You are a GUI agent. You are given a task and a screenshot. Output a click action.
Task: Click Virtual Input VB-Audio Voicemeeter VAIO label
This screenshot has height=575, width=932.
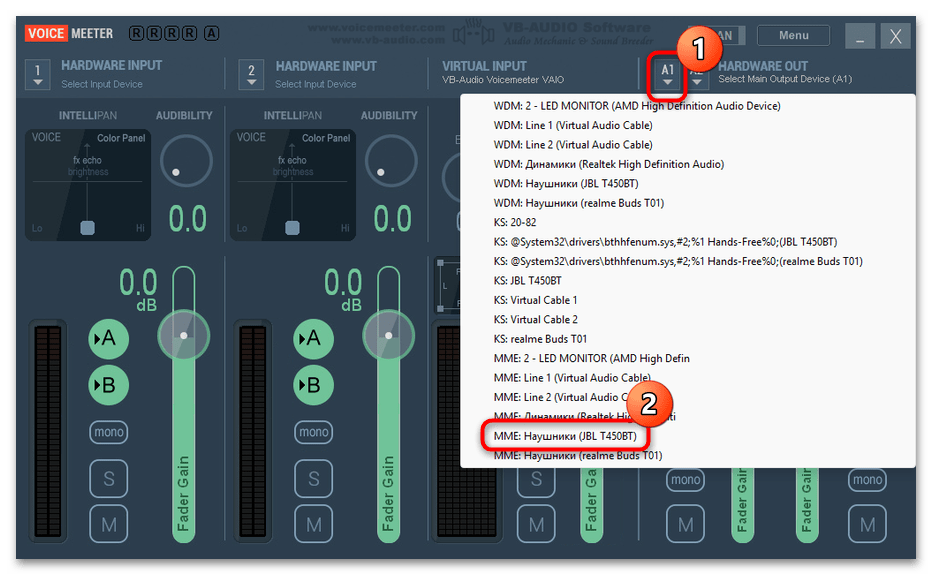(503, 80)
